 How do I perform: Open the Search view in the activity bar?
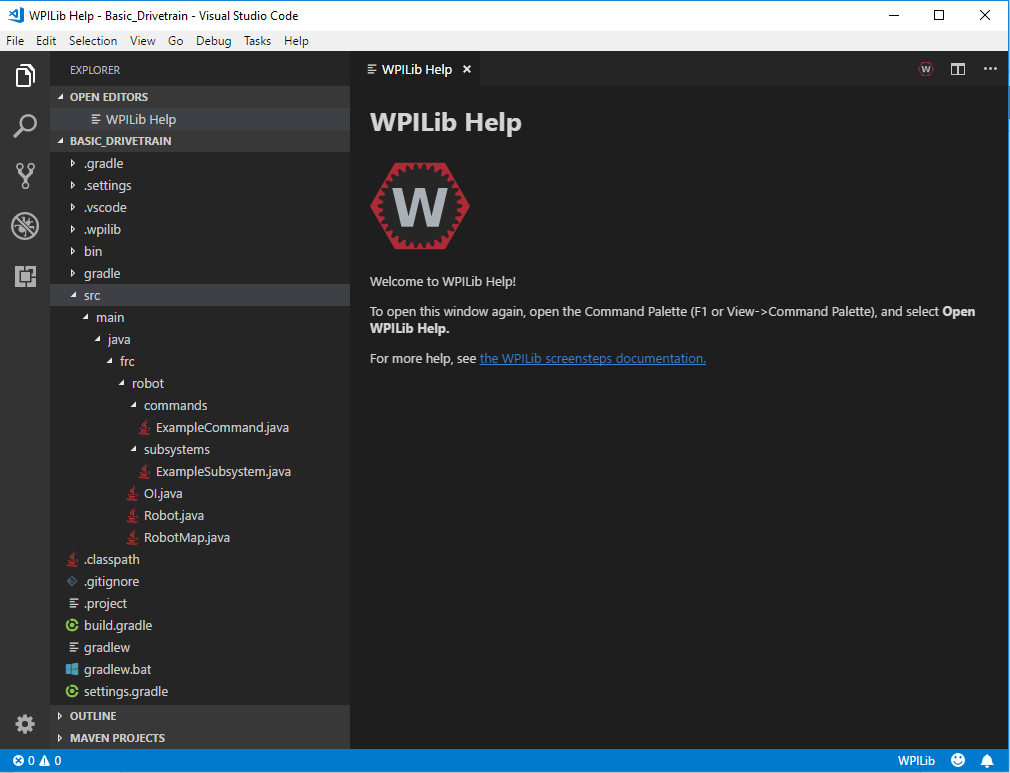click(25, 125)
